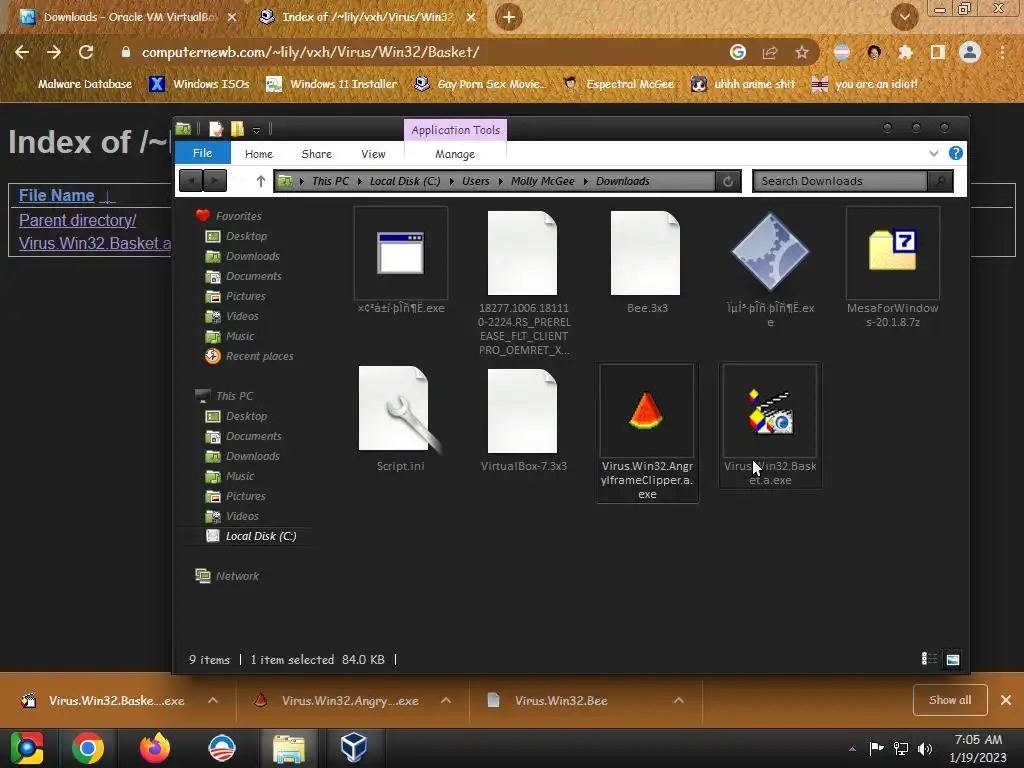Open Windows 11 Installer bookmark
The height and width of the screenshot is (768, 1024).
(x=332, y=84)
